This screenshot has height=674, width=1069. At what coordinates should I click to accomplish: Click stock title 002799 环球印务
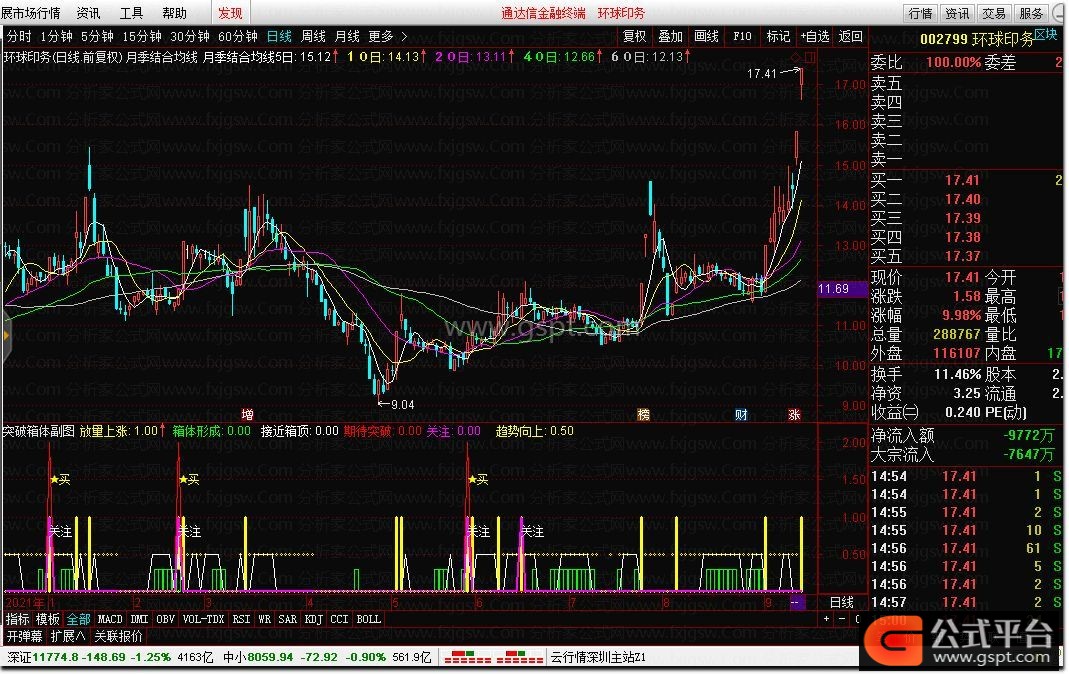point(976,40)
